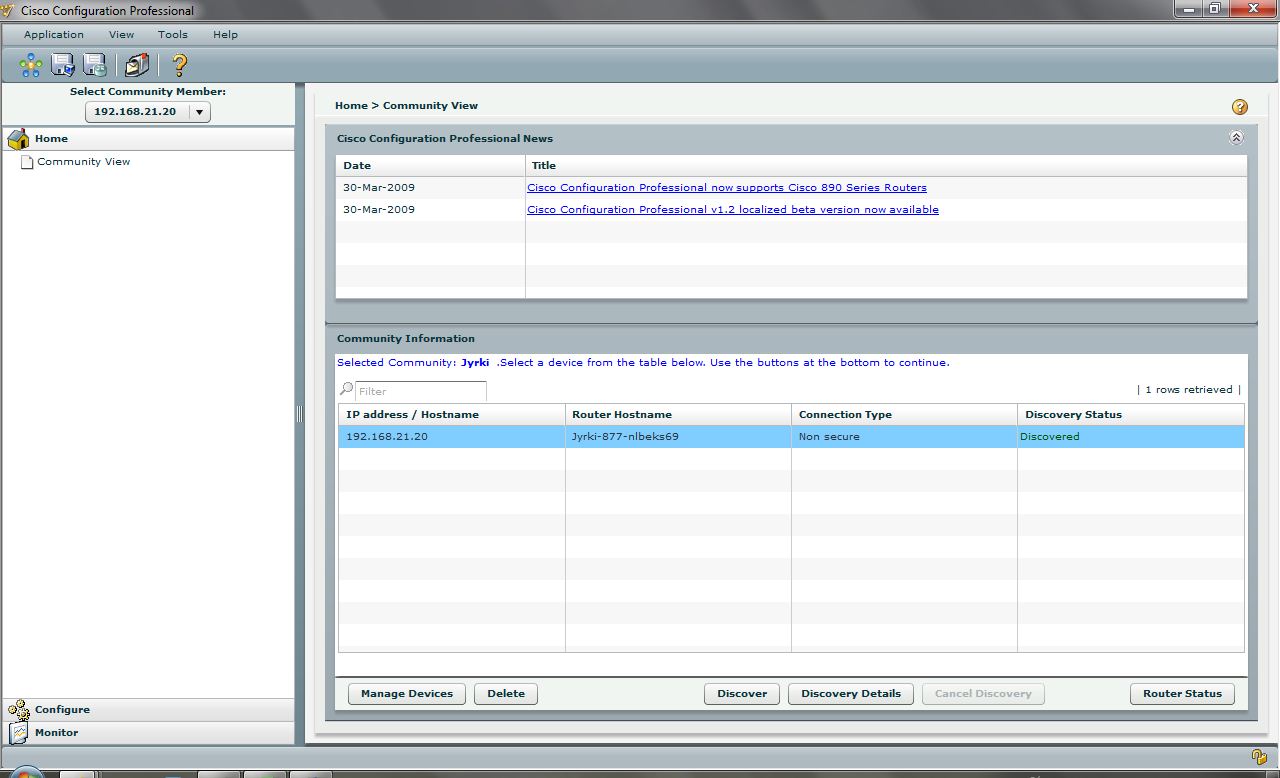
Task: Switch to the Monitor section
Action: pos(149,733)
